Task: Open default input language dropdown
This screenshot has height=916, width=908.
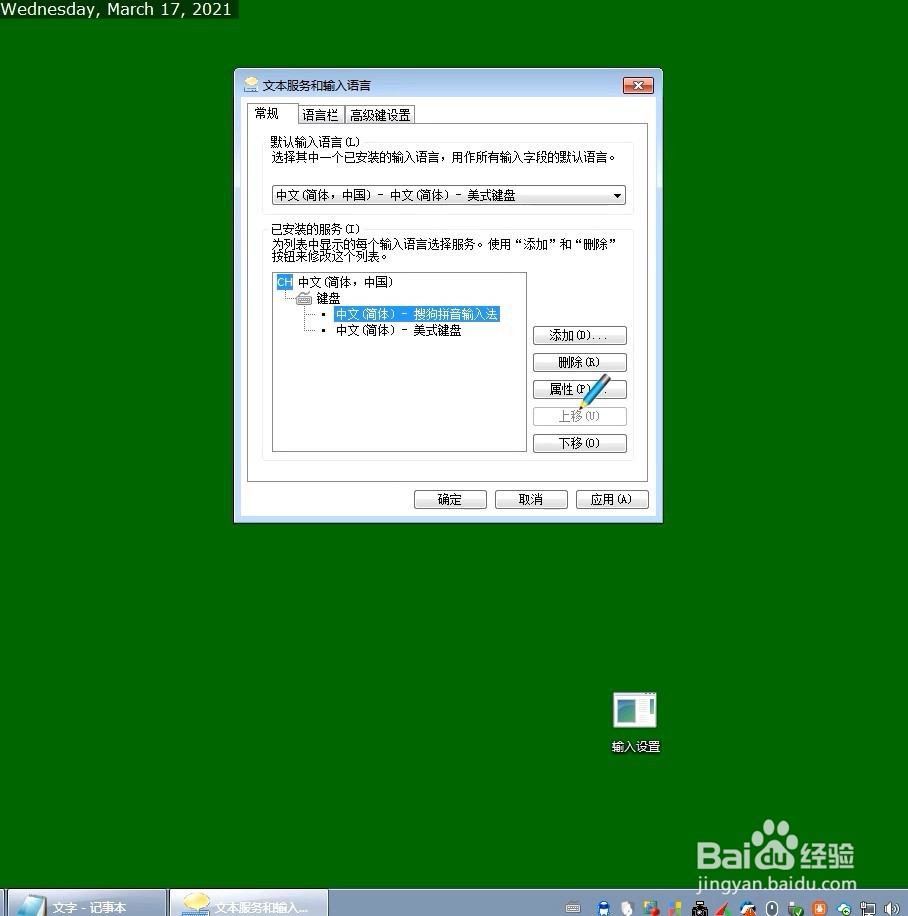Action: point(448,195)
